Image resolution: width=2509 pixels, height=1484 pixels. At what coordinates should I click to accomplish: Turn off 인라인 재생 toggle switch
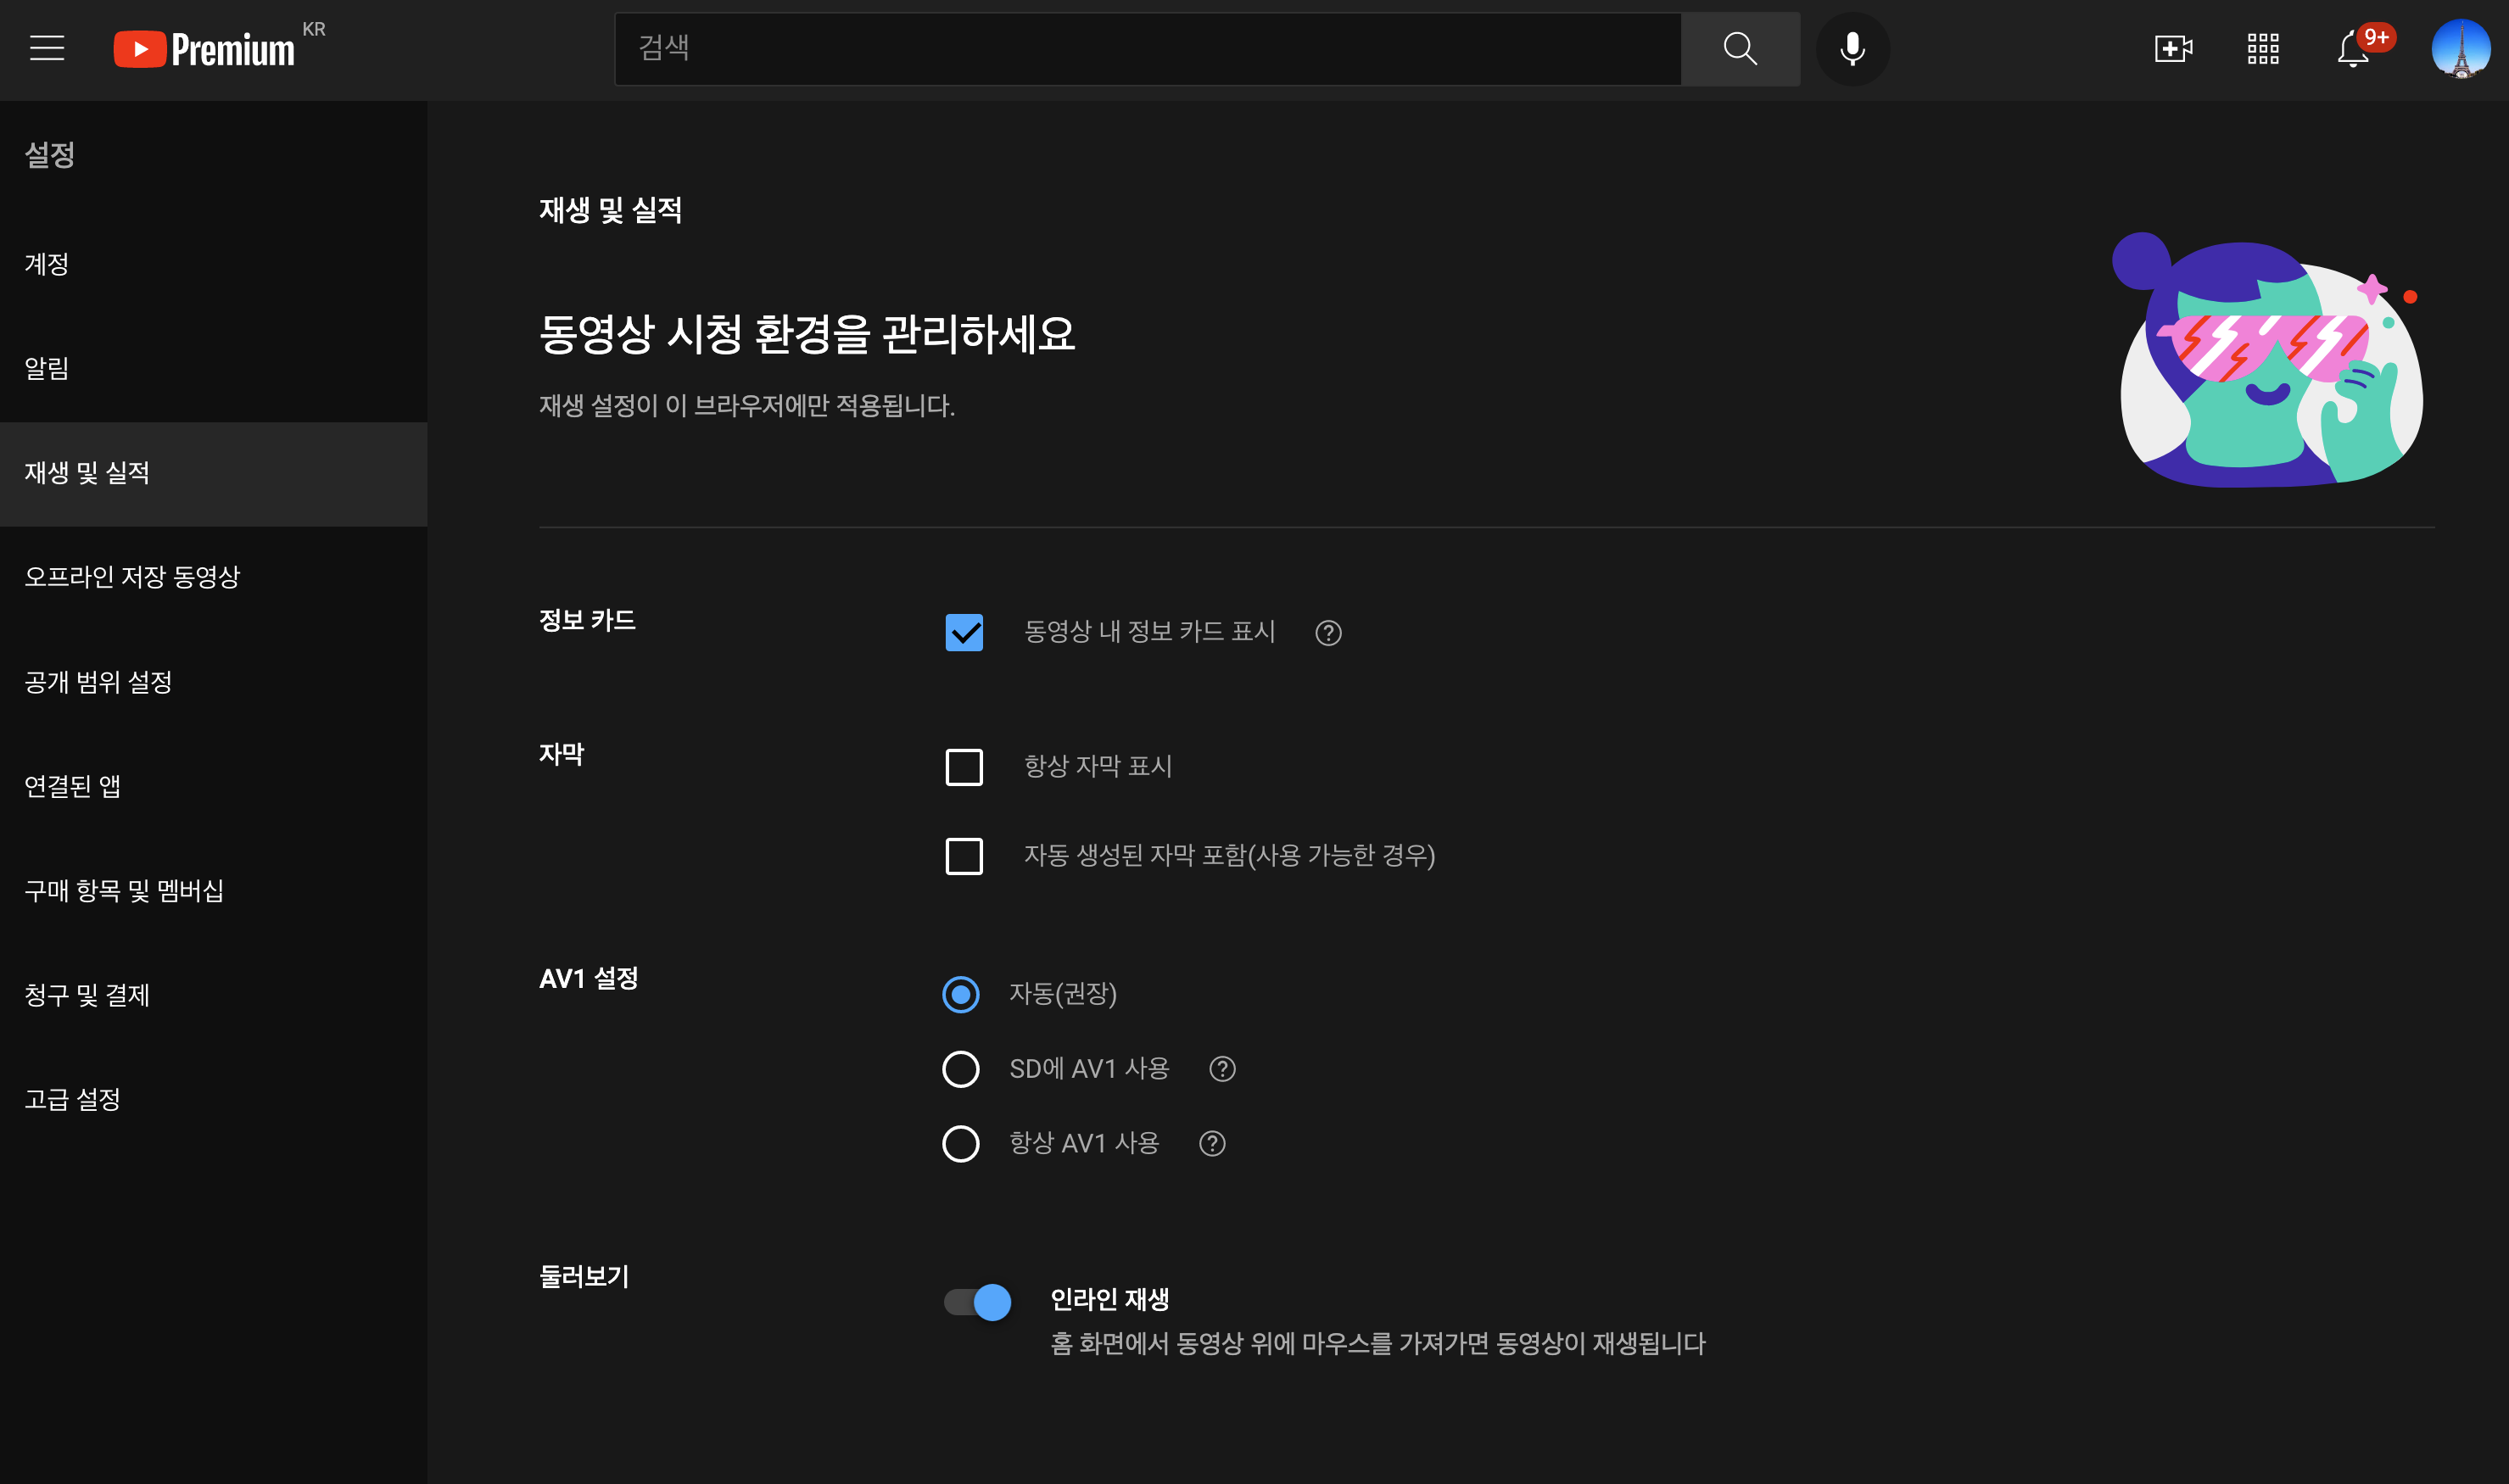(978, 1302)
